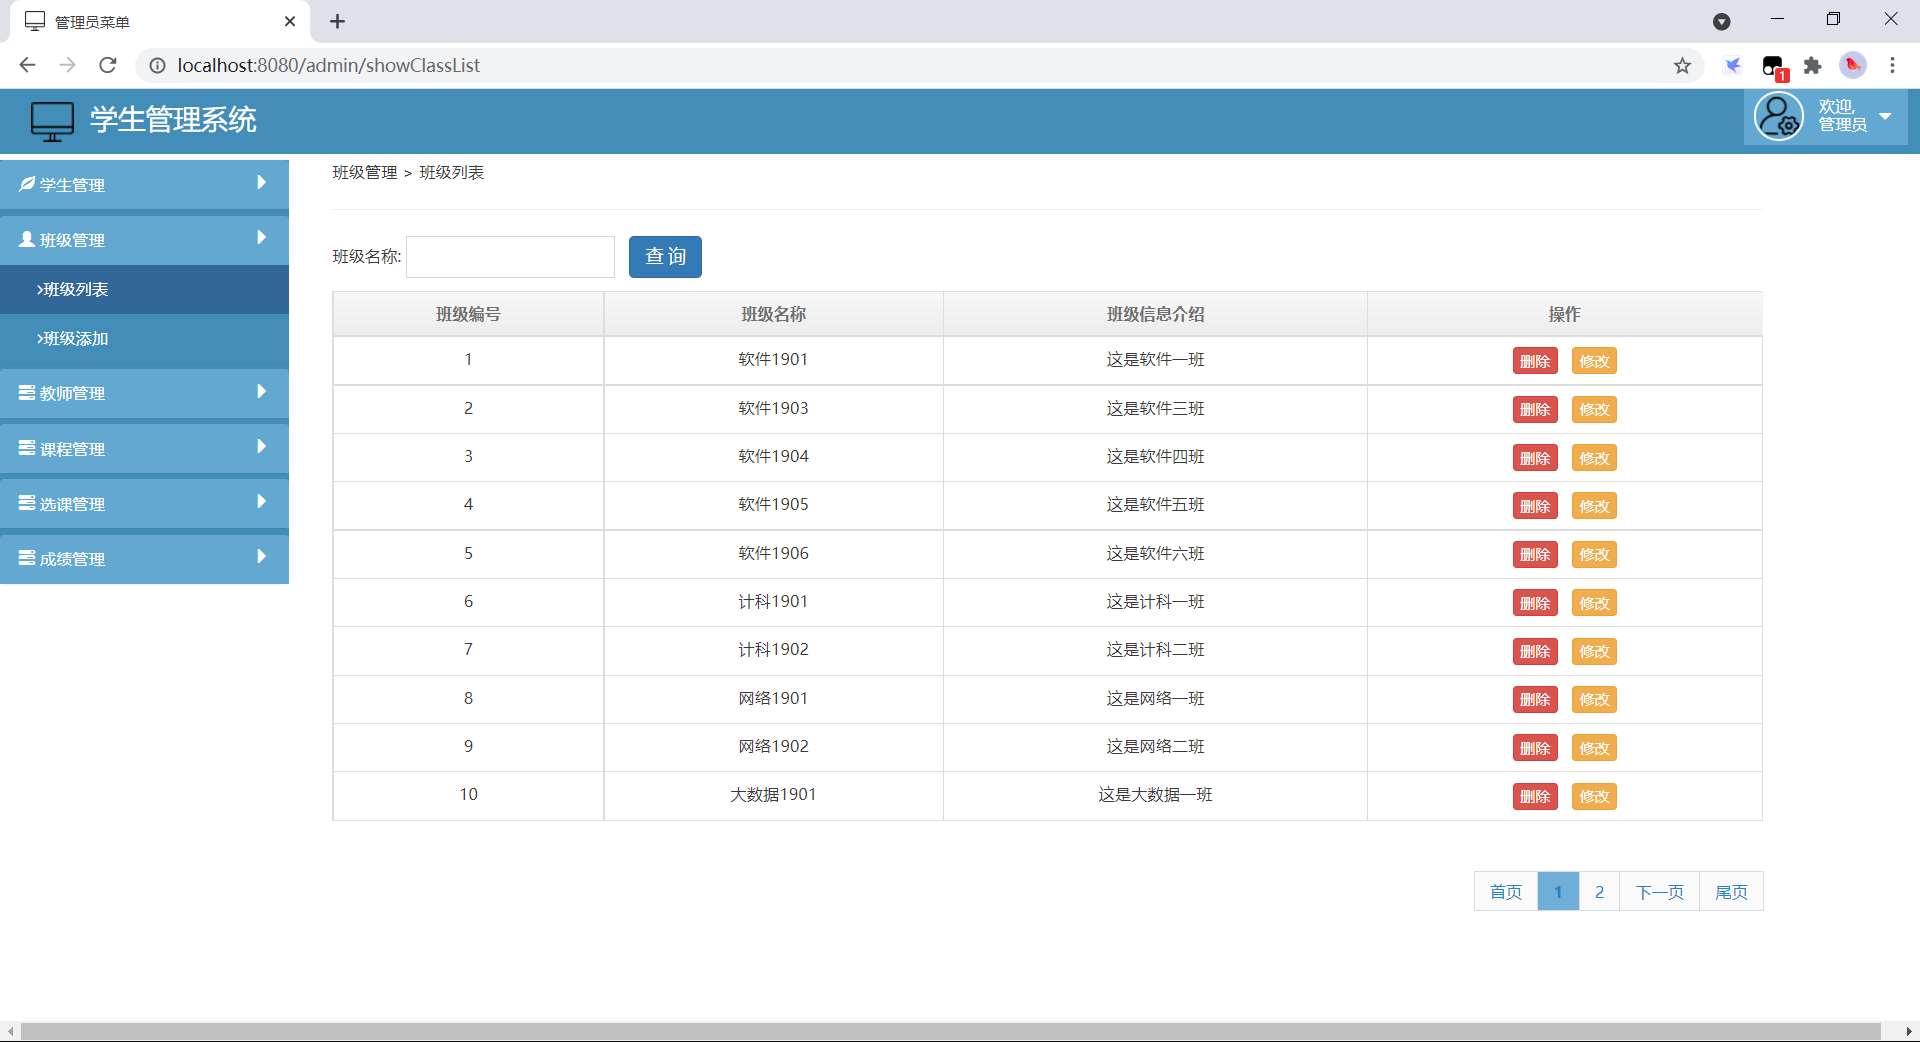1920x1042 pixels.
Task: Expand the 教师管理 sidebar section
Action: [144, 393]
